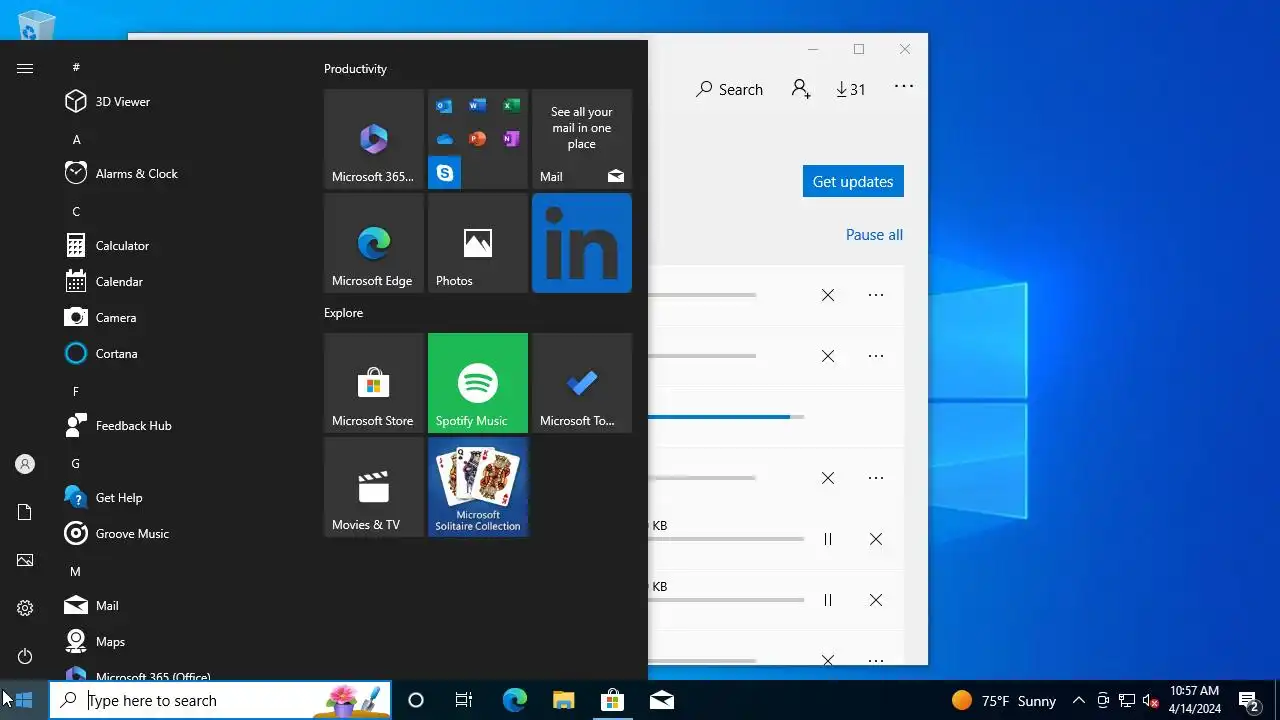Open the LinkedIn tile
The image size is (1280, 720).
coord(582,243)
